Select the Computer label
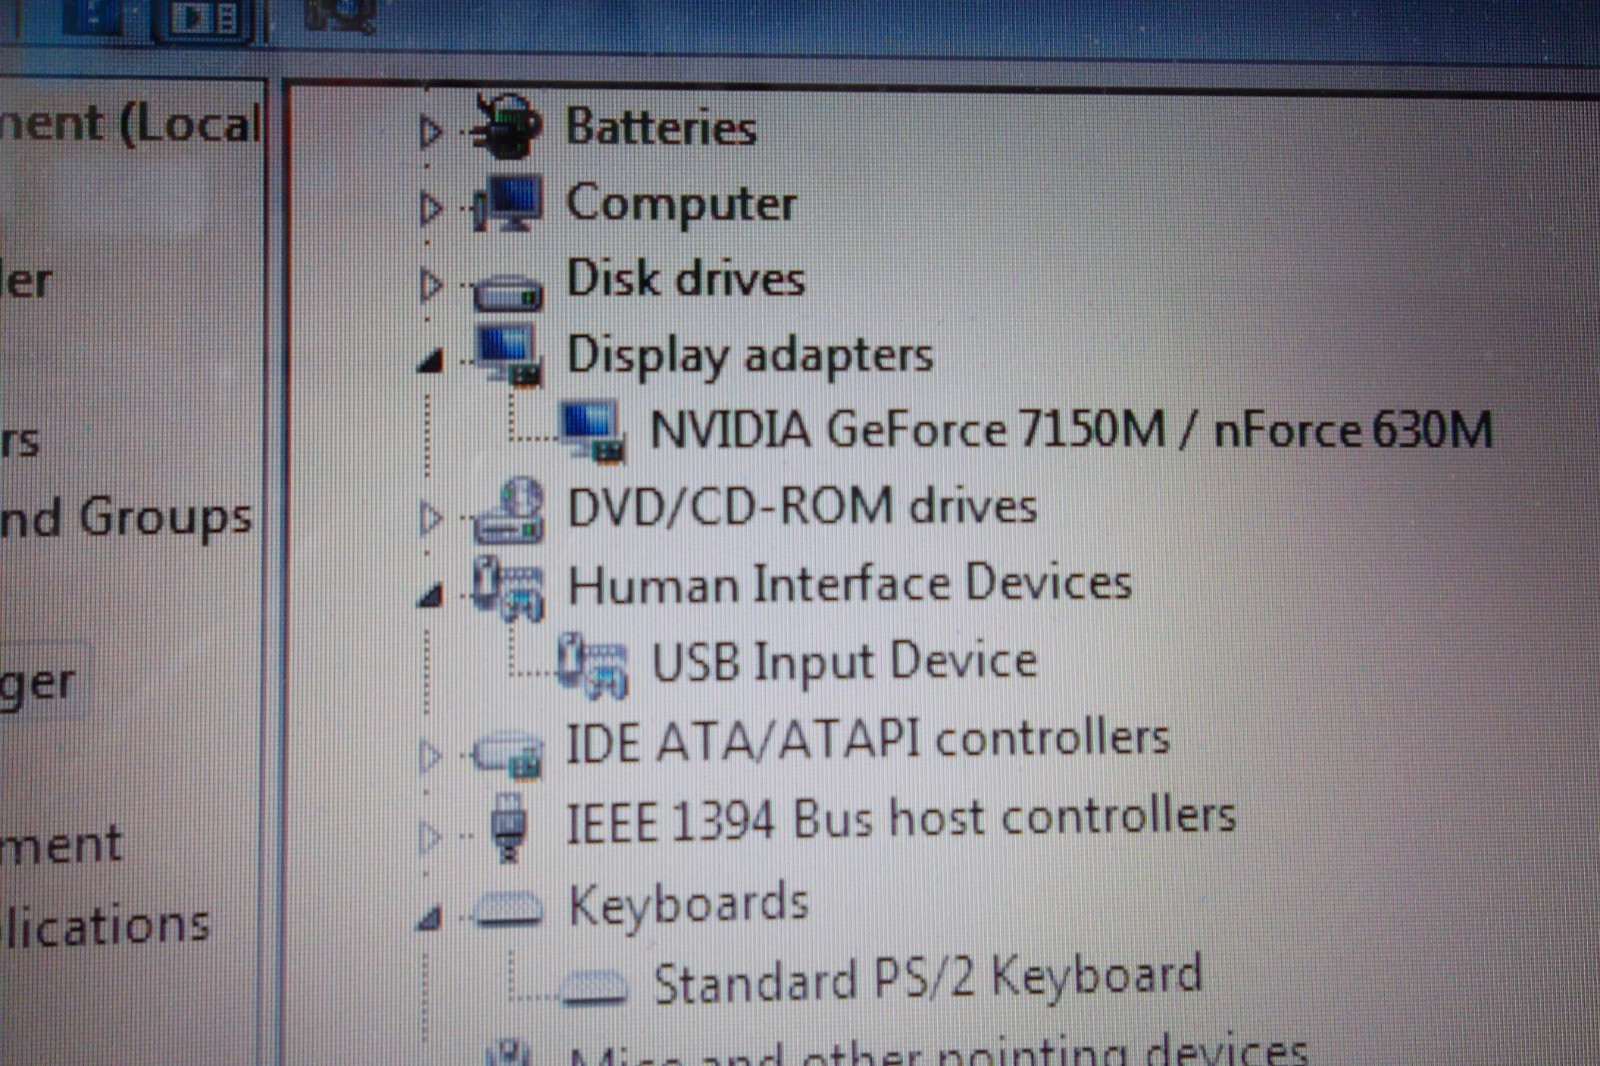Image resolution: width=1600 pixels, height=1066 pixels. point(681,204)
